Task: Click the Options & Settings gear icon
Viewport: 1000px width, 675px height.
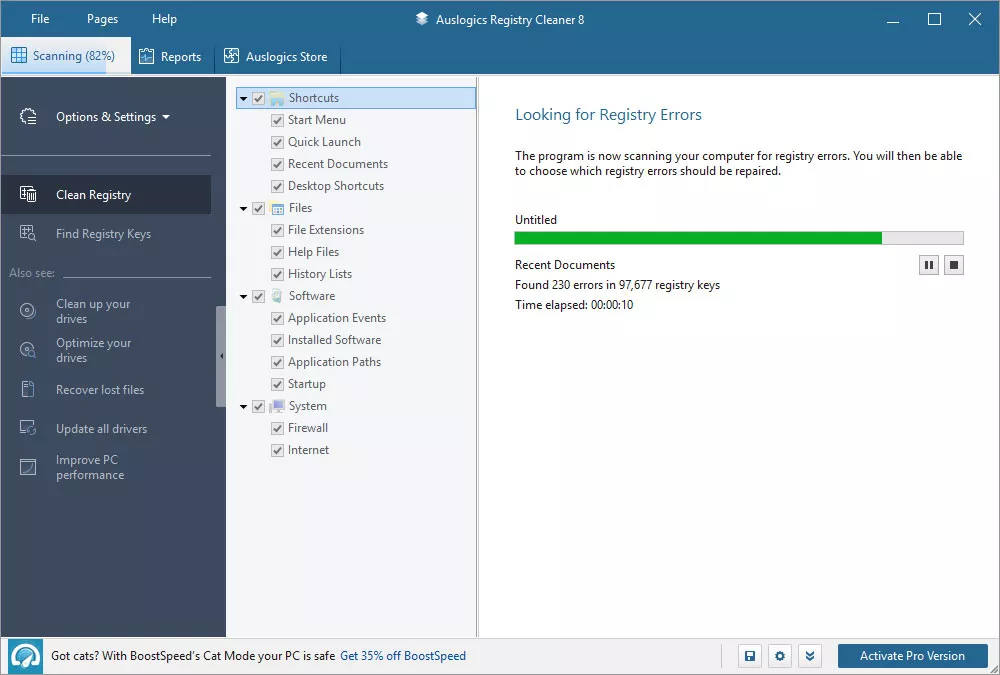Action: coord(28,117)
